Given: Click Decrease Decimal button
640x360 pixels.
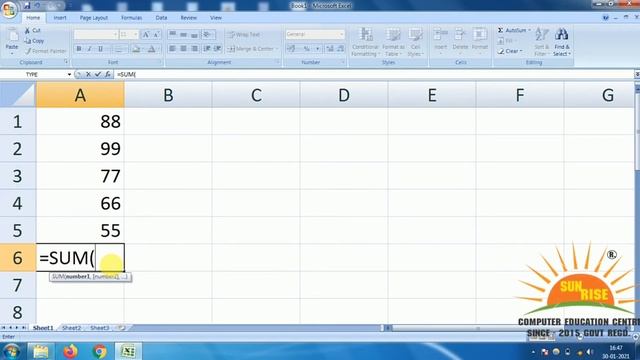Looking at the screenshot, I should coord(340,49).
